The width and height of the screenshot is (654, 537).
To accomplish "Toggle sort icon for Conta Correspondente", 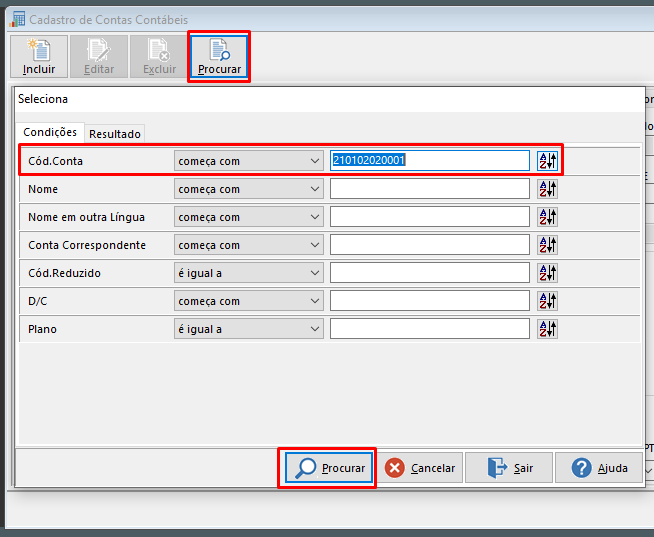I will click(547, 245).
